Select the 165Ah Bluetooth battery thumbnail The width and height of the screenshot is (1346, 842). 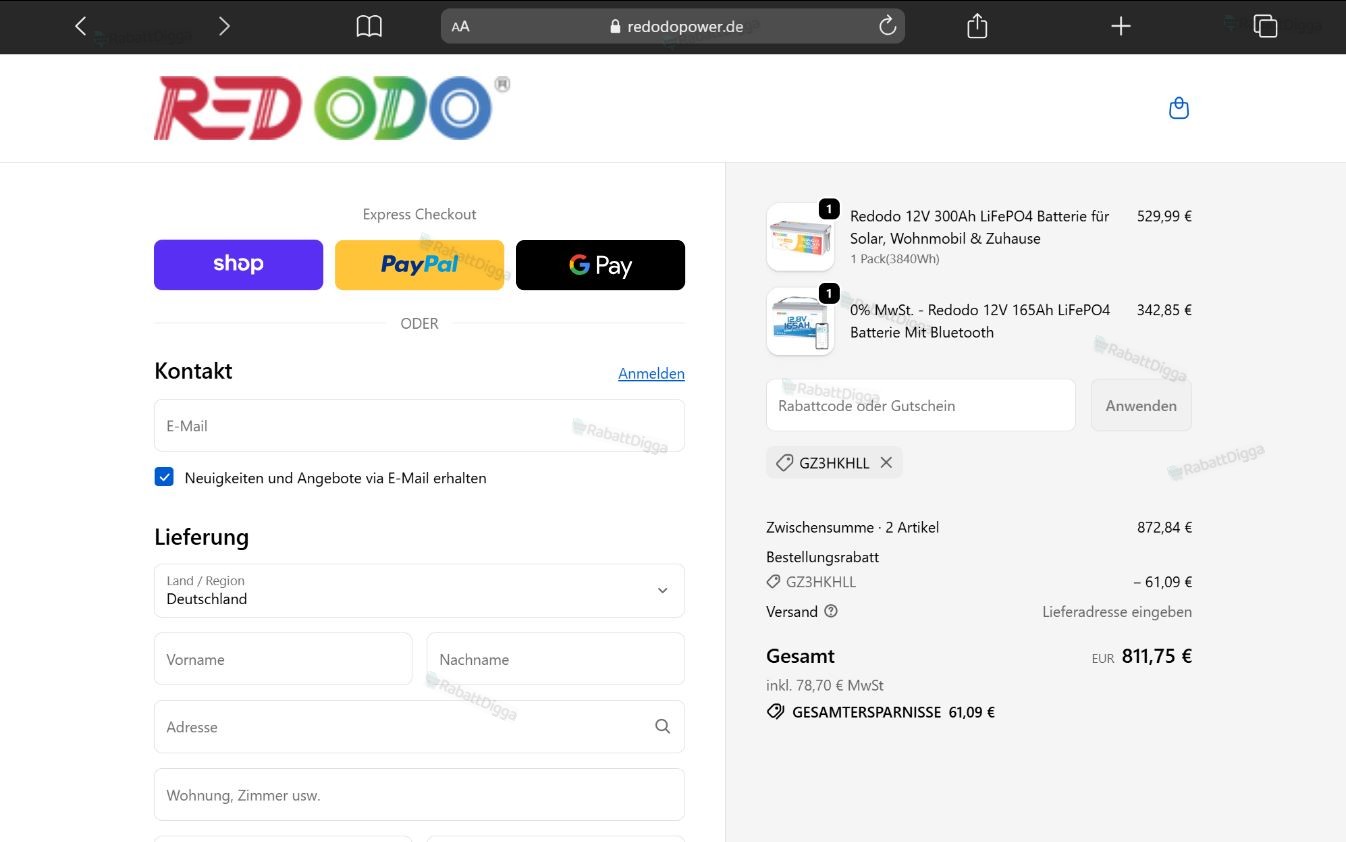[800, 322]
